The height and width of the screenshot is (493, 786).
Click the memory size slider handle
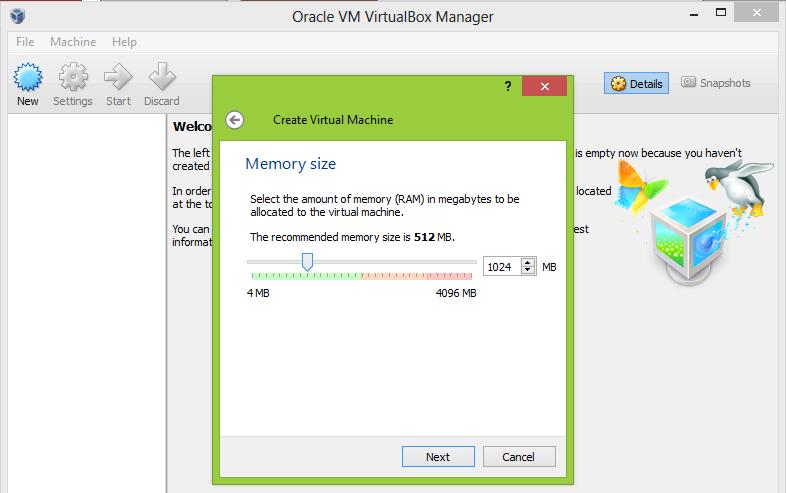307,262
